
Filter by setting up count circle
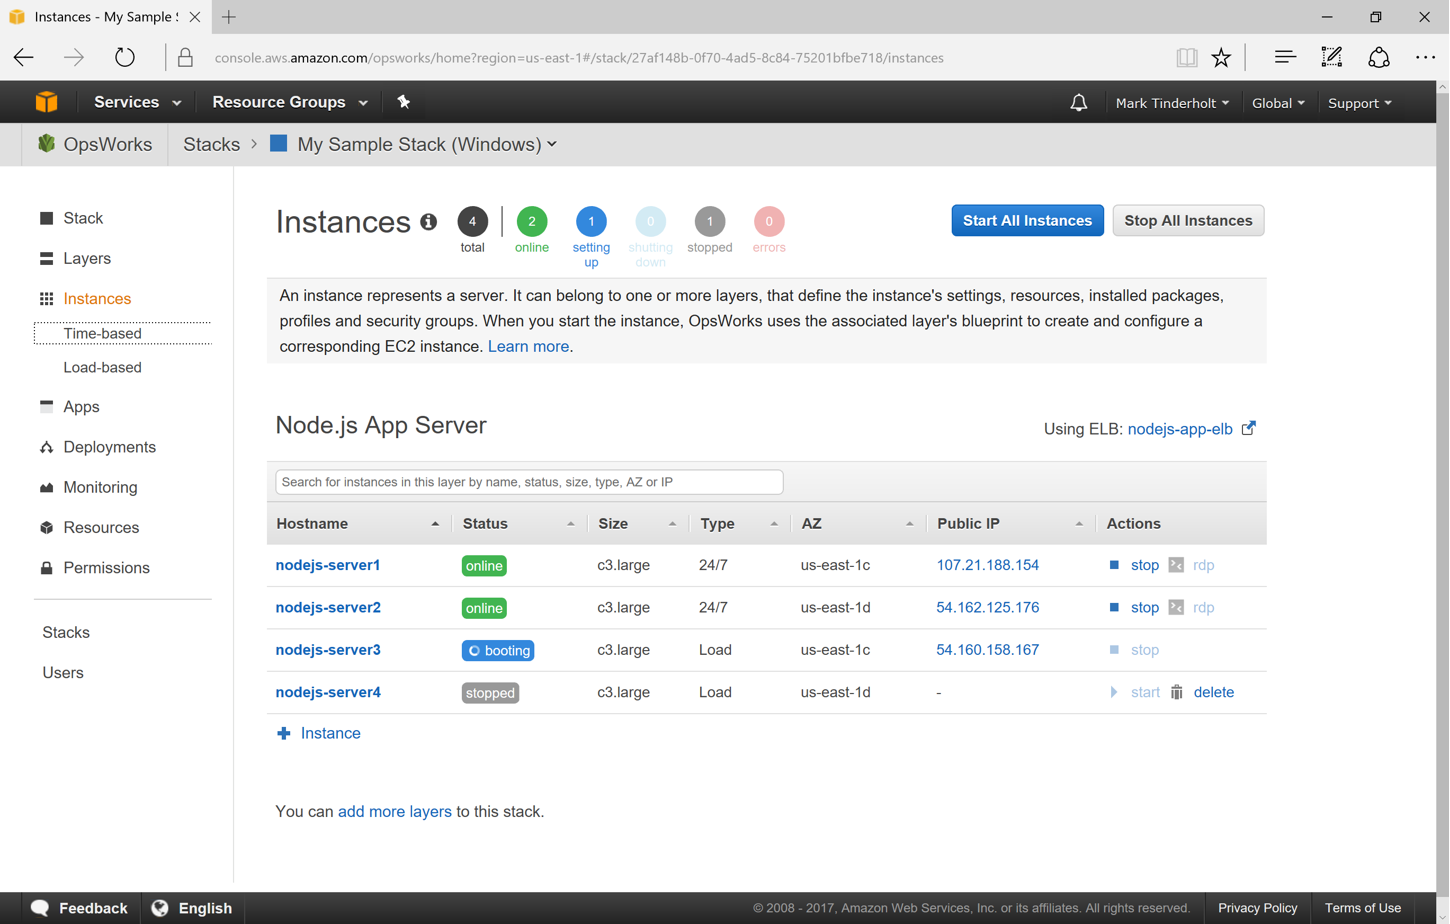[591, 221]
